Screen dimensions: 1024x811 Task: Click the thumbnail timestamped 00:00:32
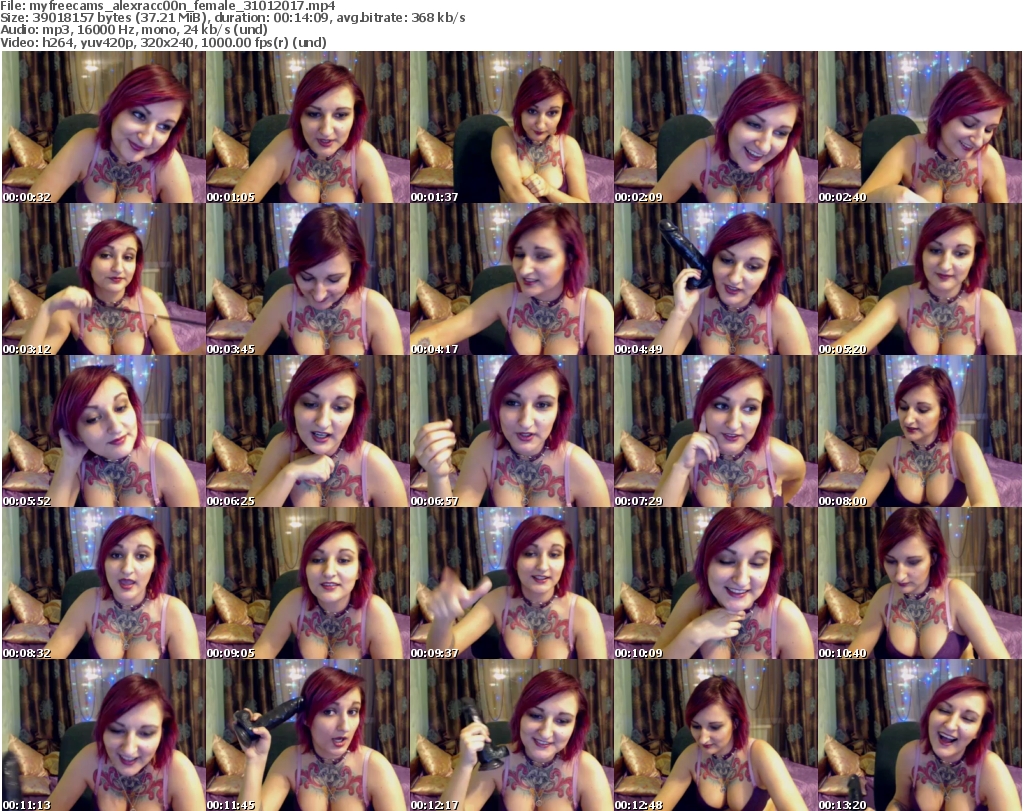[103, 127]
